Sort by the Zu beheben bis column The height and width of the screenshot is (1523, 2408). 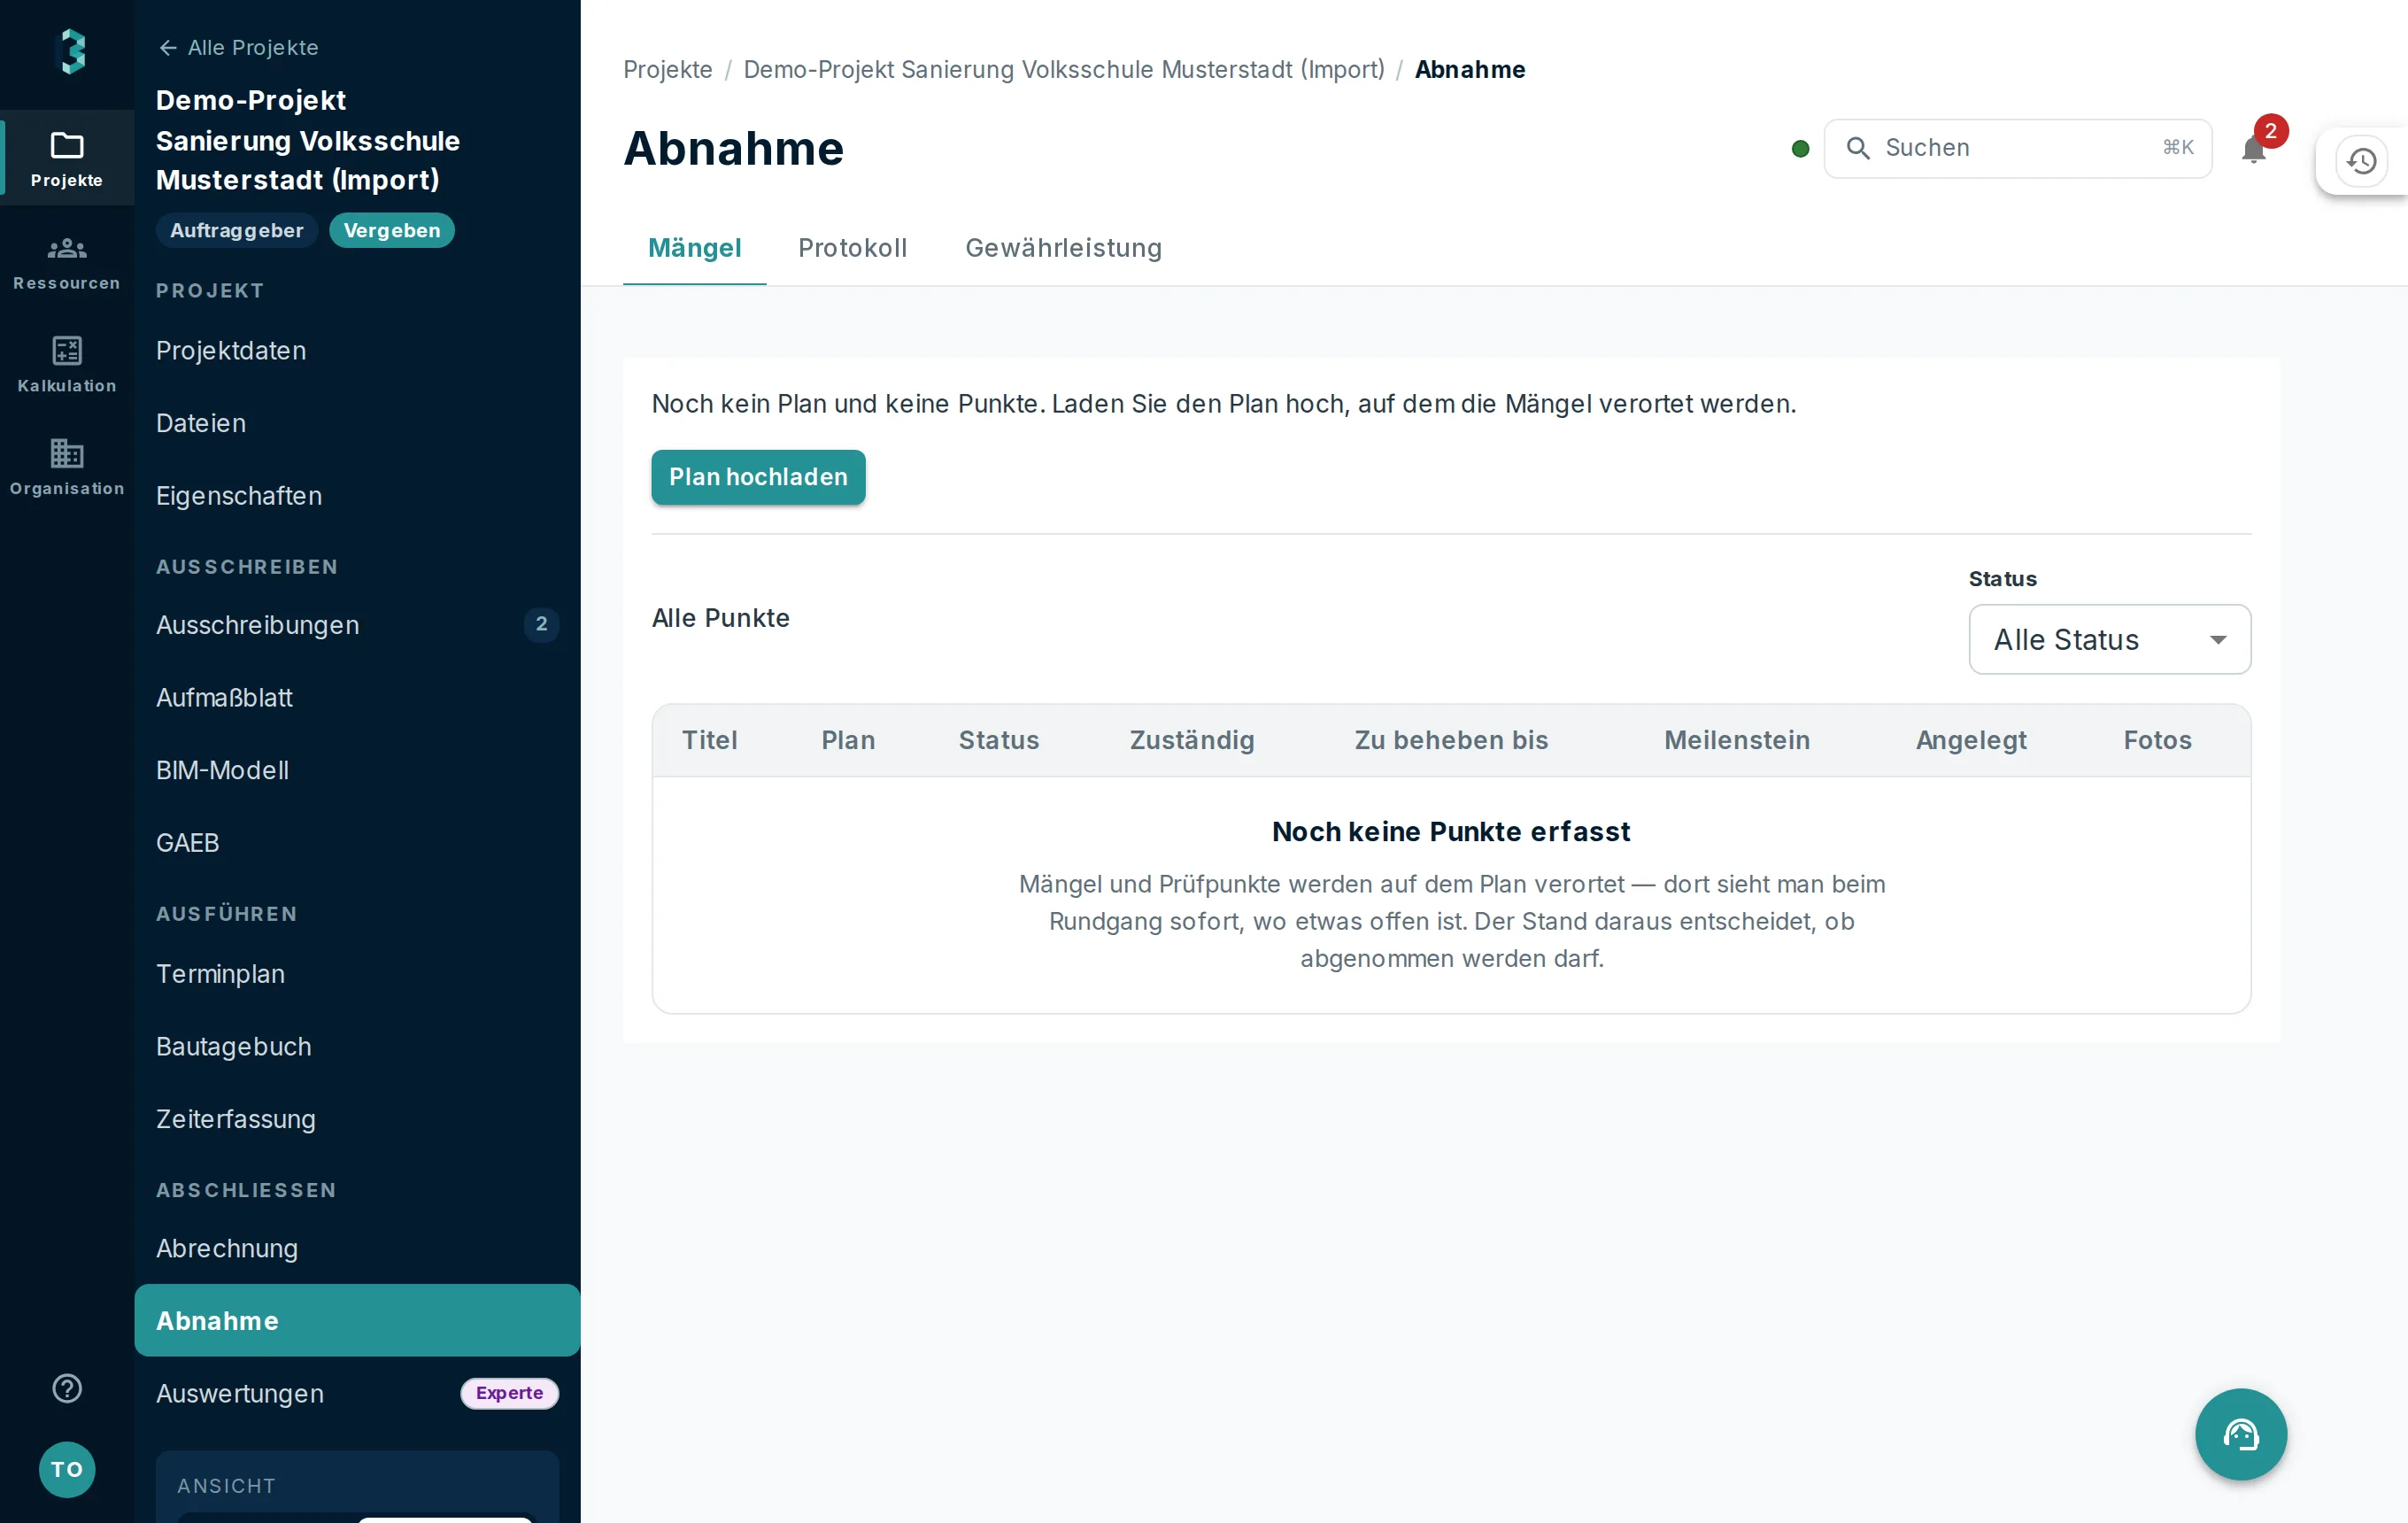(1451, 740)
